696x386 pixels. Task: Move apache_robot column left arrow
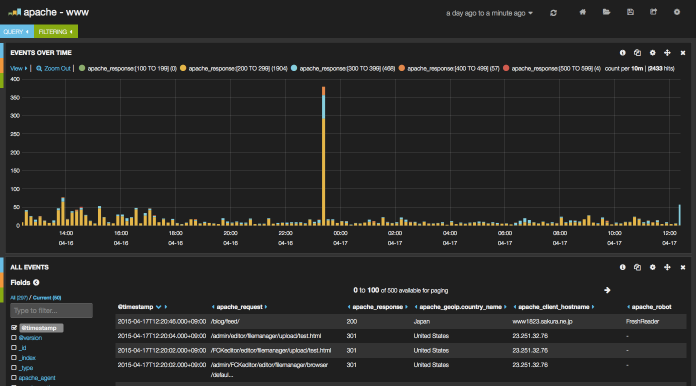629,307
